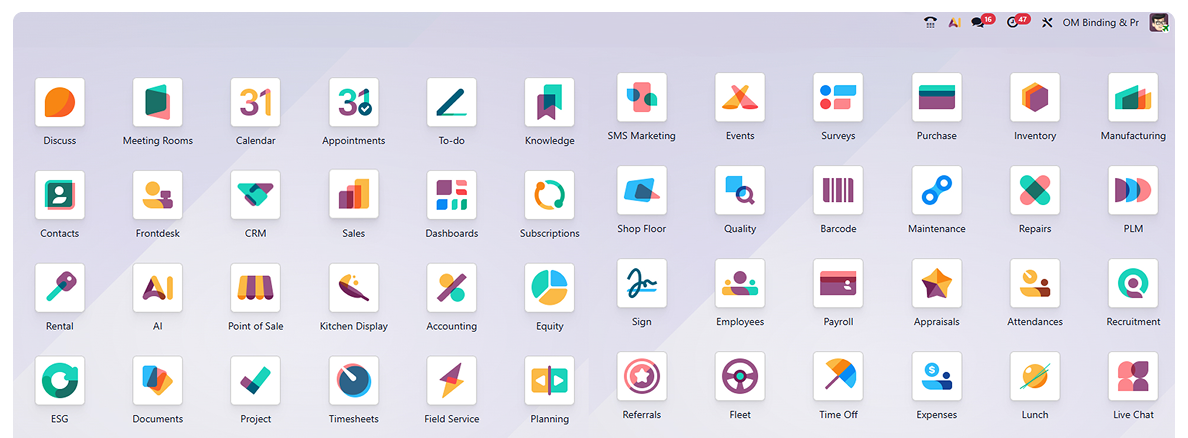Open the Discuss app
1188x438 pixels.
point(59,103)
